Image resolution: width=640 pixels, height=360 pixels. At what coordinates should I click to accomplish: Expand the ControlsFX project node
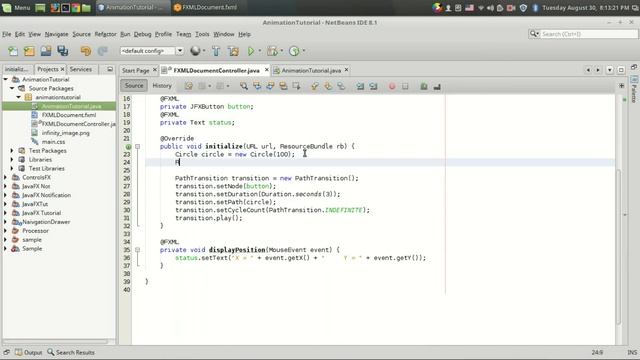point(6,177)
